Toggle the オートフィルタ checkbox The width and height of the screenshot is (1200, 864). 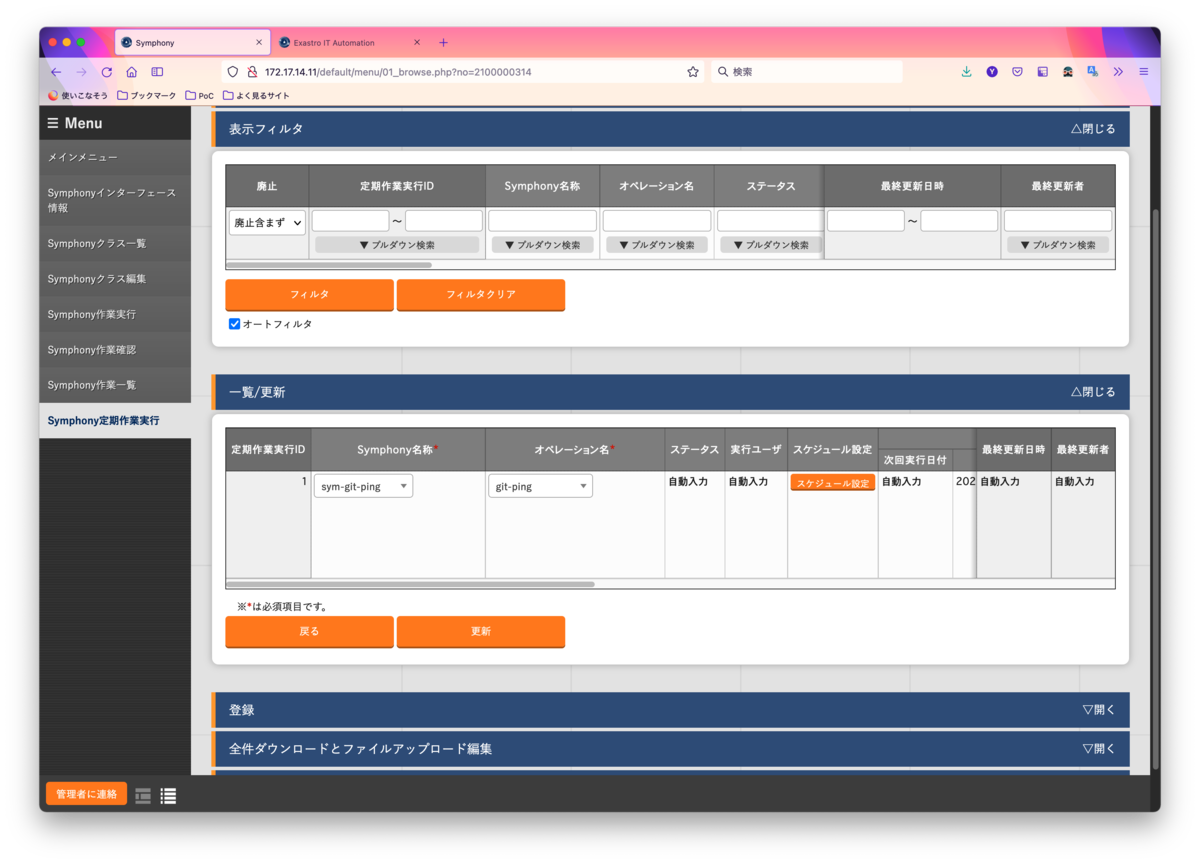(x=234, y=324)
